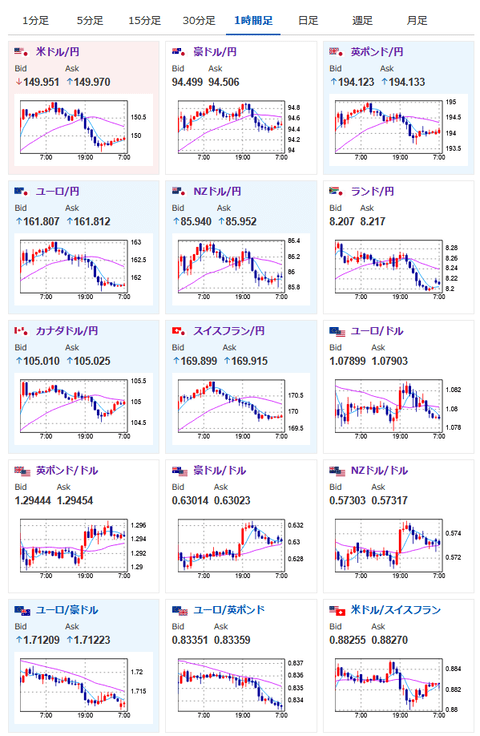480x736 pixels.
Task: Click the ユーロ/豪ドル chart thumbnail
Action: [83, 688]
